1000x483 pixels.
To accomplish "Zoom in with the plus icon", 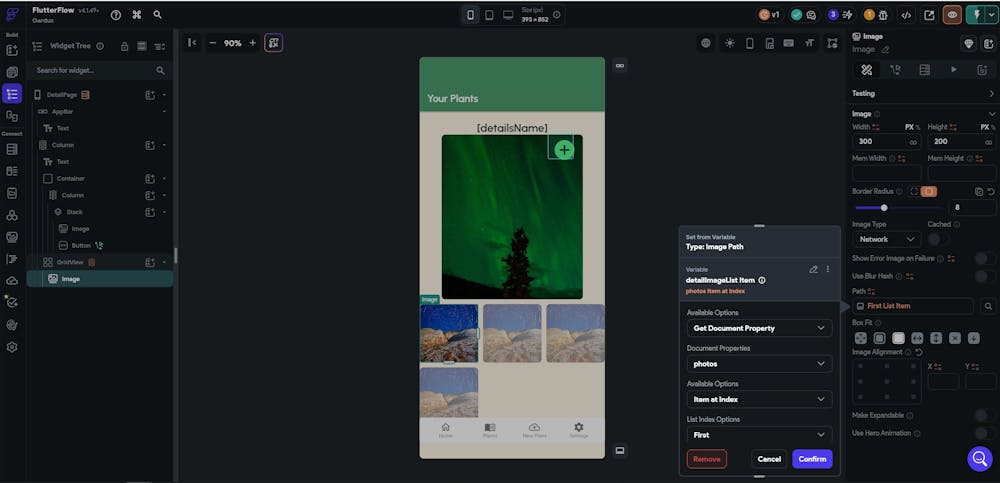I will [x=253, y=43].
